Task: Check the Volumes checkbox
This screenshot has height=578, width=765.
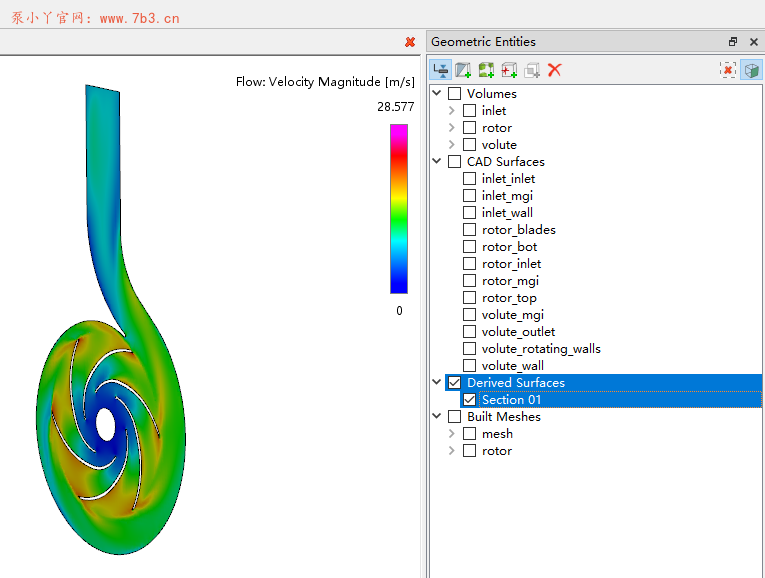Action: point(454,93)
